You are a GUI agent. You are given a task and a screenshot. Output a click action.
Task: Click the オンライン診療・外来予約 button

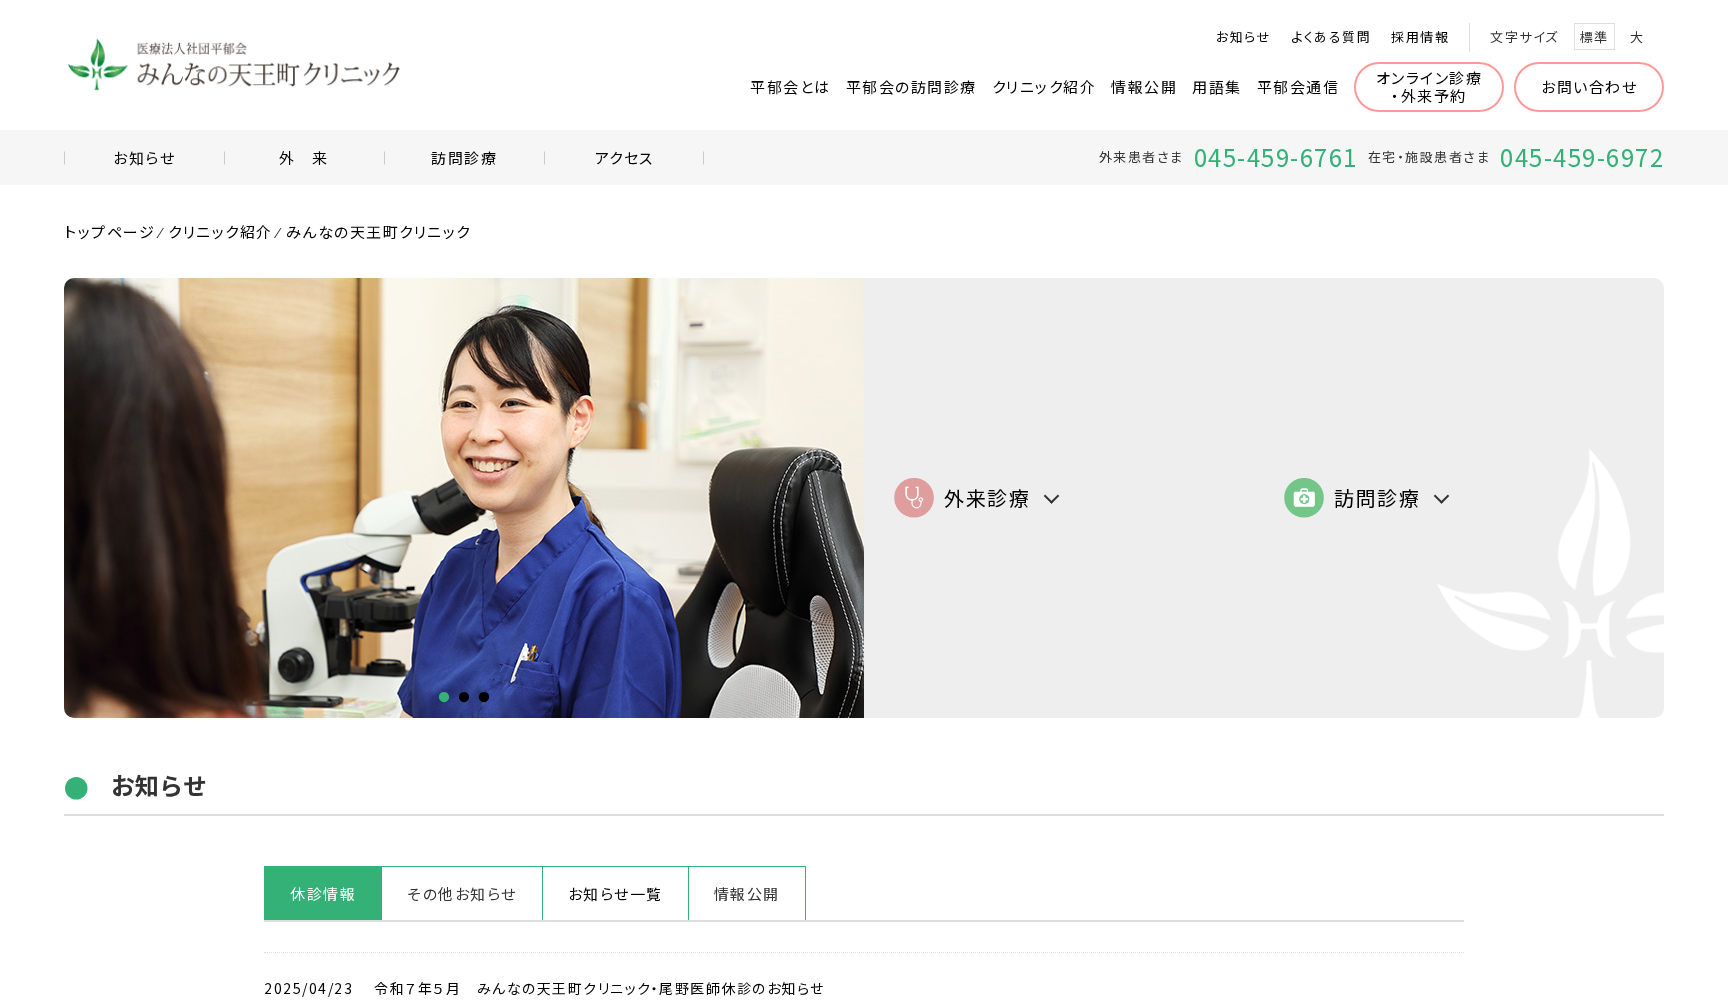tap(1428, 87)
